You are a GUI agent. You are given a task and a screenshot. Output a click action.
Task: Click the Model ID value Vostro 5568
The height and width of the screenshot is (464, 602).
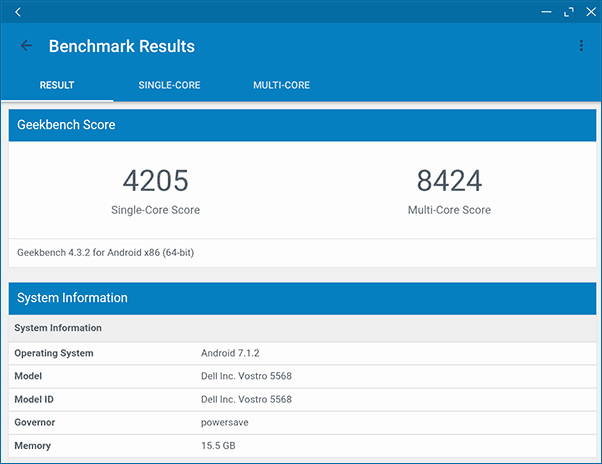click(246, 400)
